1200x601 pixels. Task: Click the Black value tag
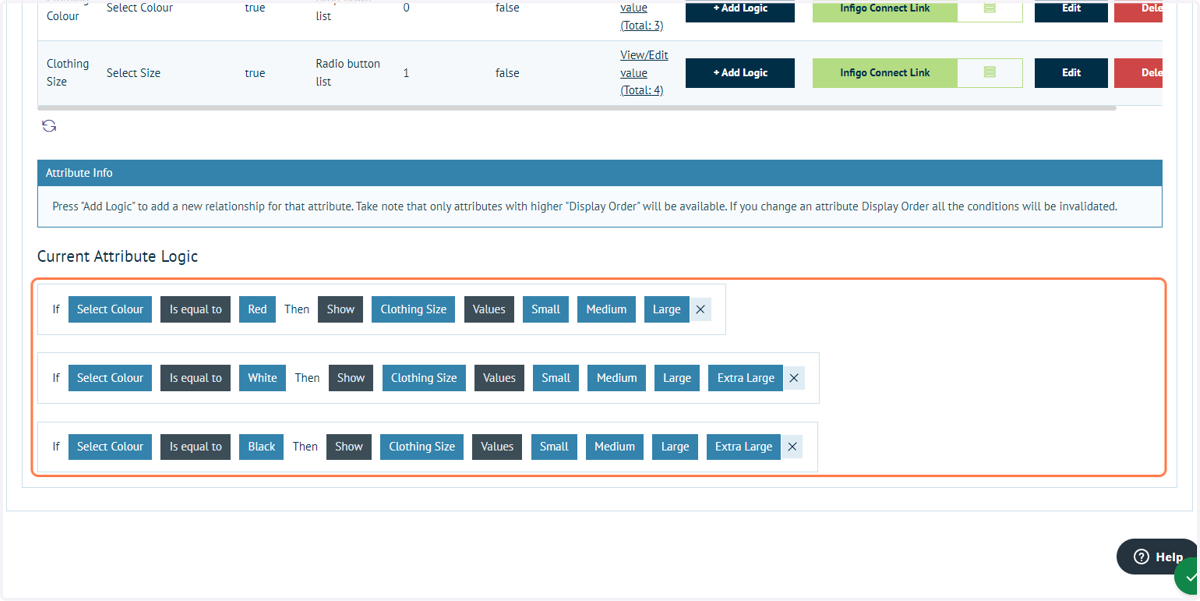click(x=261, y=447)
